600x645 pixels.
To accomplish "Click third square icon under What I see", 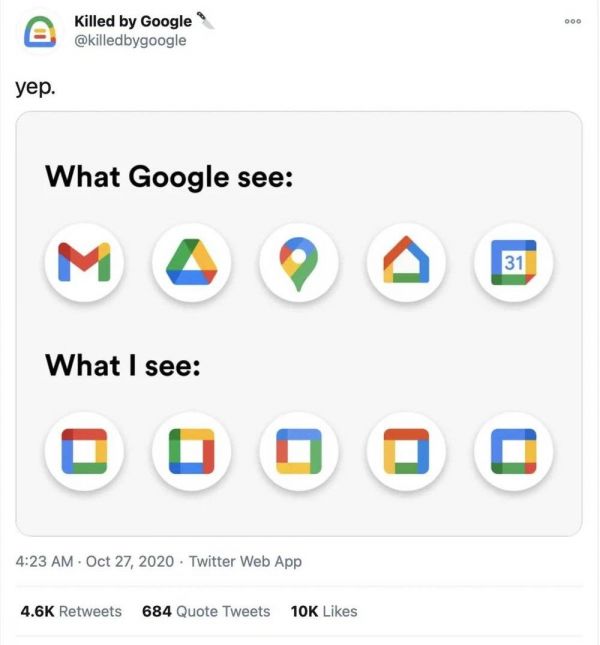I will pos(298,451).
